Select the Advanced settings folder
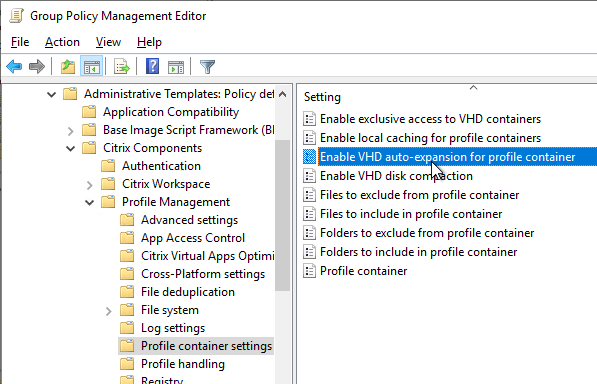Screen dimensions: 597x384 pyautogui.click(x=189, y=220)
